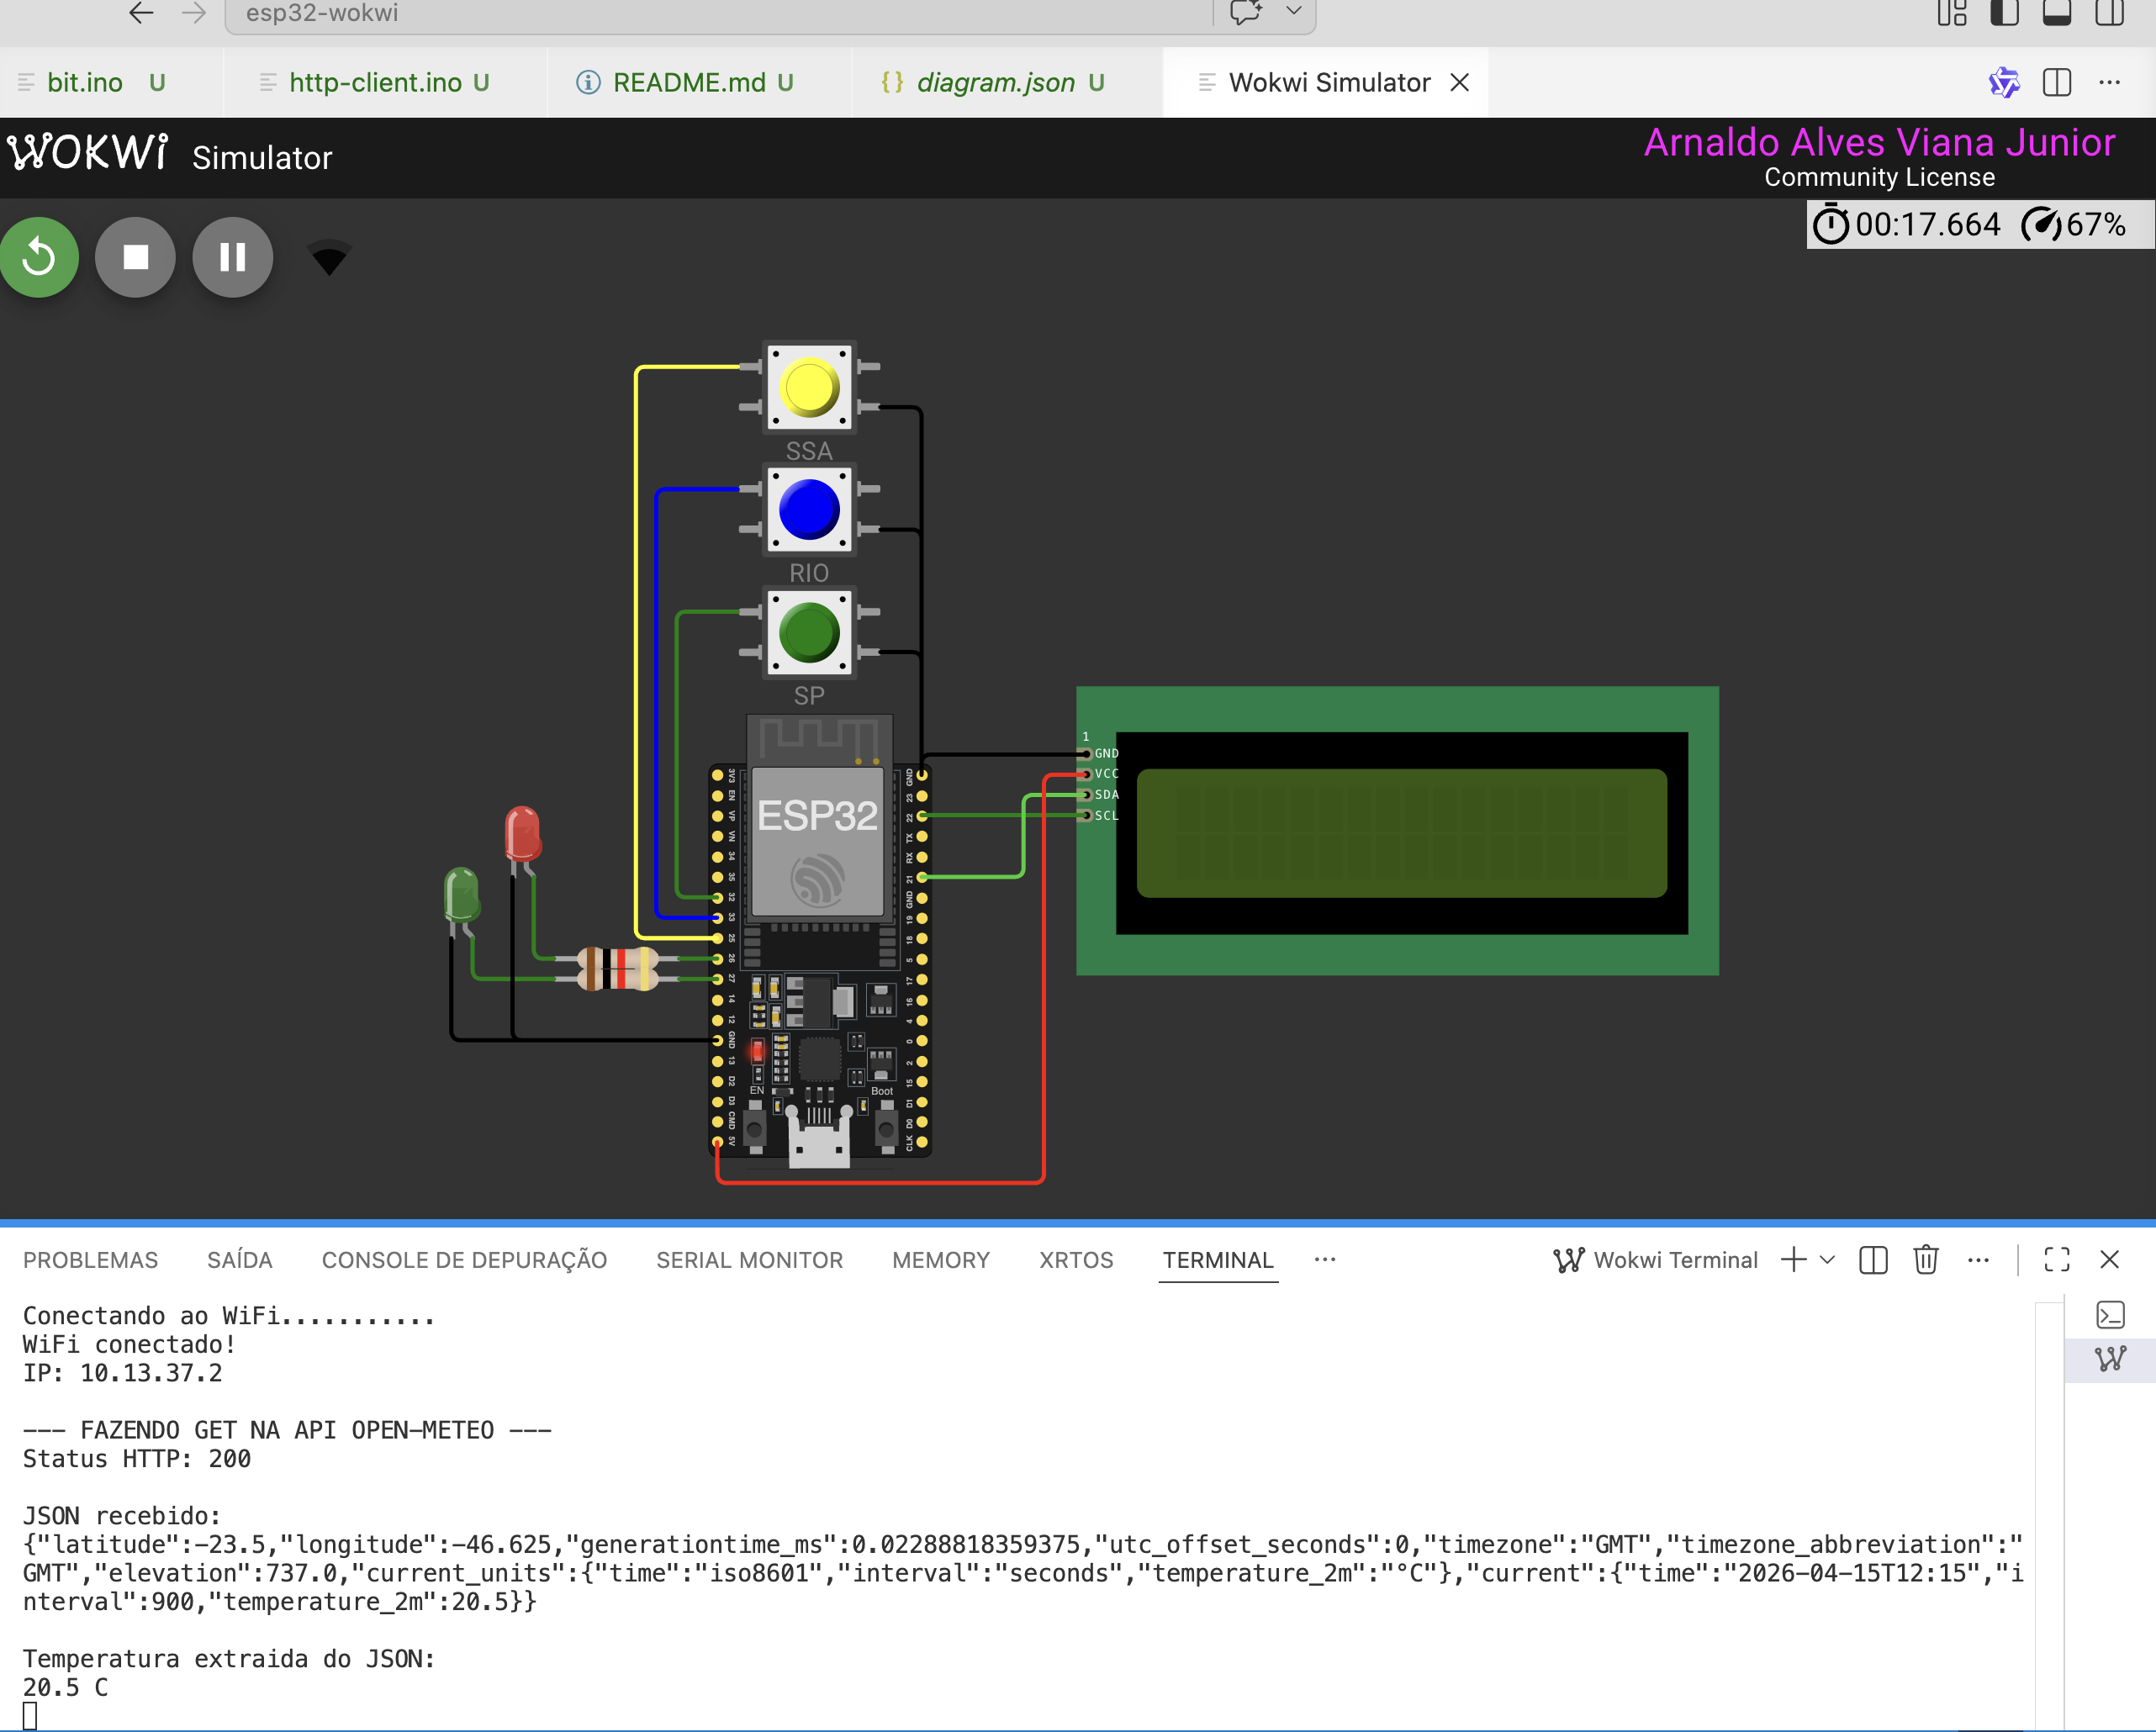The height and width of the screenshot is (1732, 2156).
Task: Open the command center chevron dropdown
Action: [x=1293, y=12]
